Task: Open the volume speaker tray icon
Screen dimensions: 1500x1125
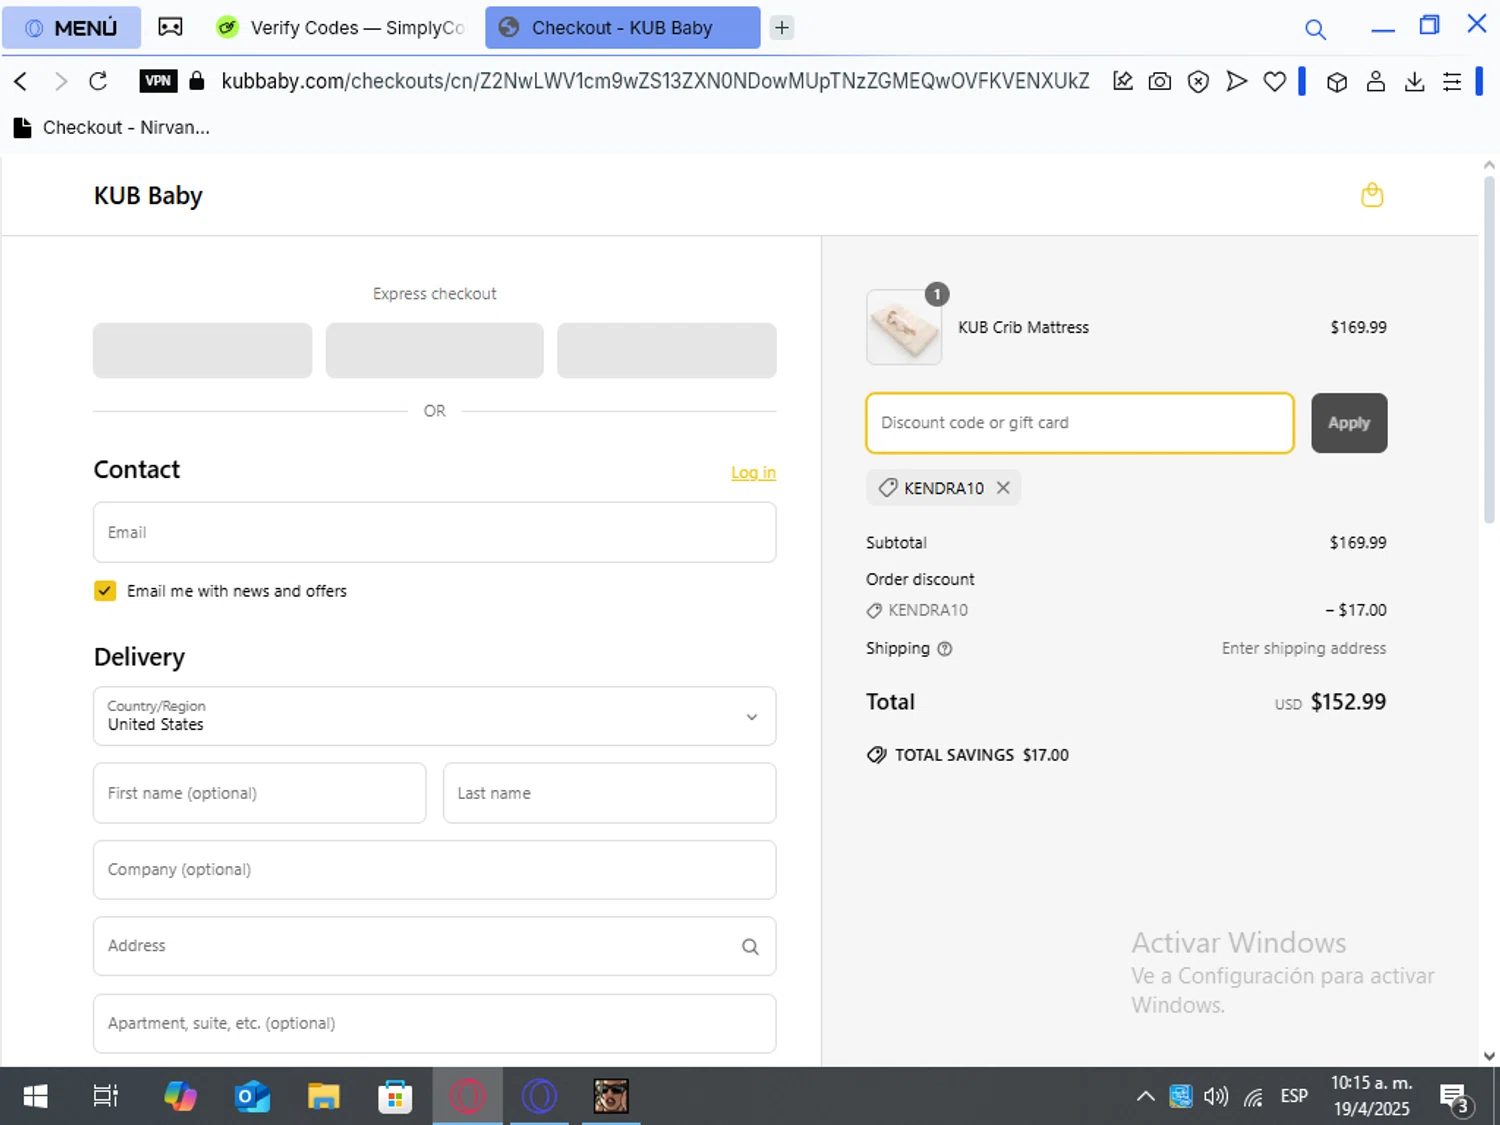Action: point(1216,1097)
